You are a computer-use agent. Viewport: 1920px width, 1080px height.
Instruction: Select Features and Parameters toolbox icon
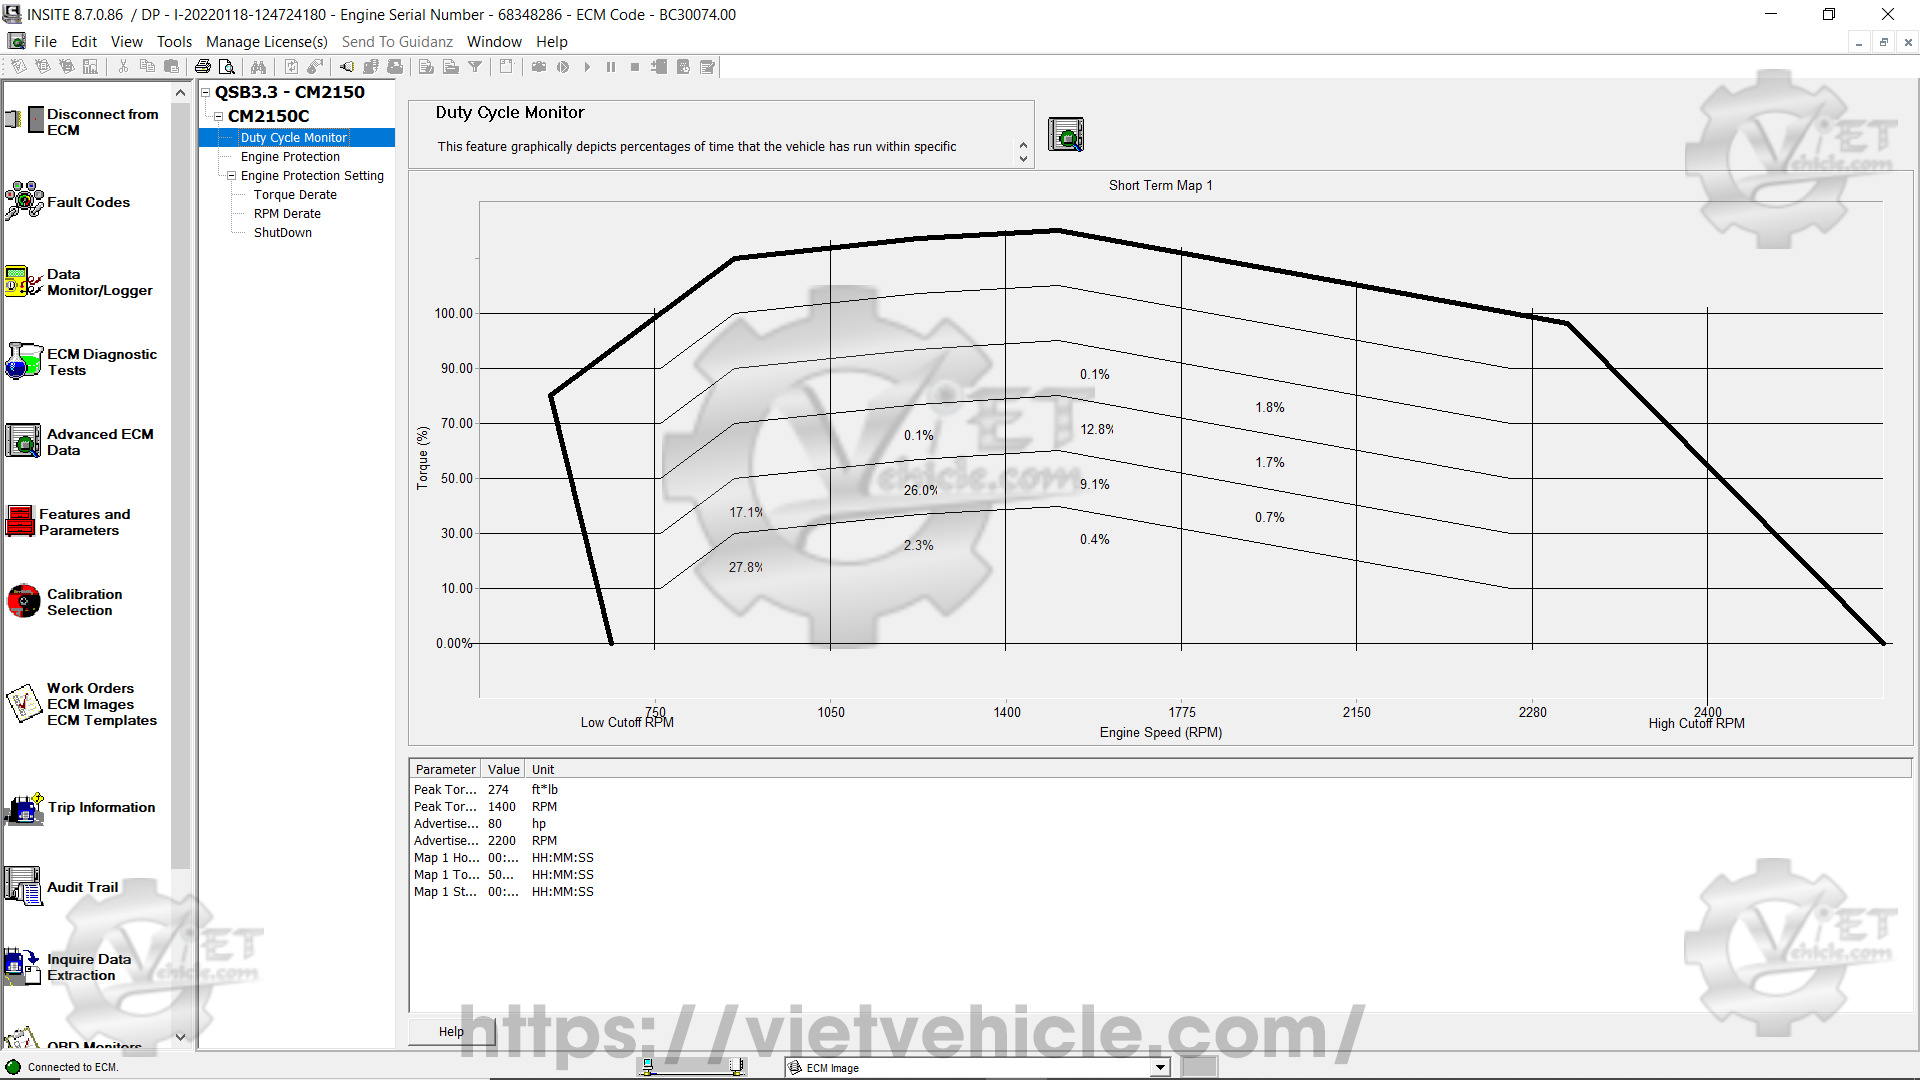20,521
